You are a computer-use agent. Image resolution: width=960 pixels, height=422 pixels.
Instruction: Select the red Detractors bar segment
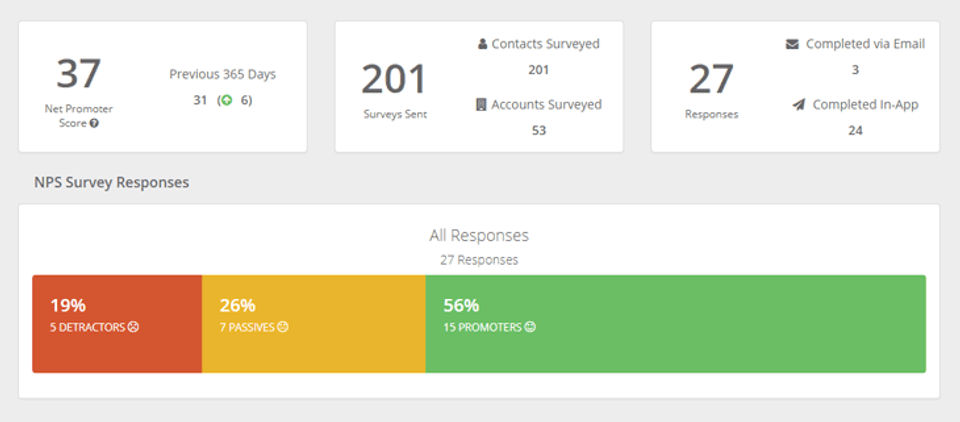117,323
